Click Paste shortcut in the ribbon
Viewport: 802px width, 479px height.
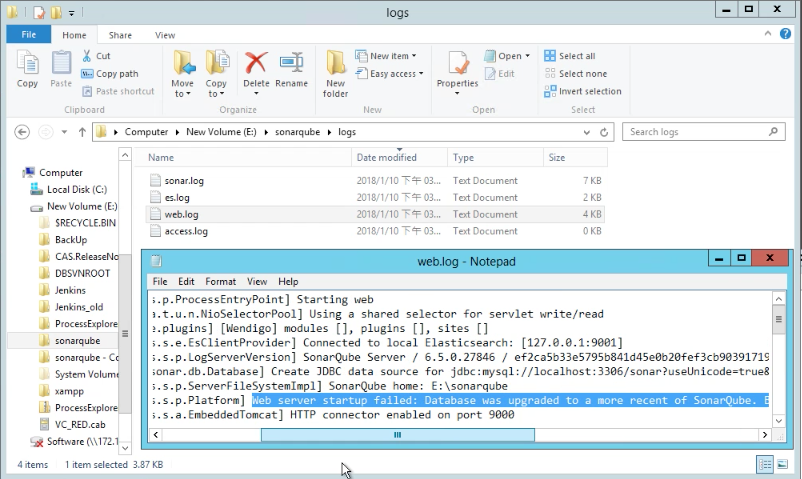[x=118, y=91]
